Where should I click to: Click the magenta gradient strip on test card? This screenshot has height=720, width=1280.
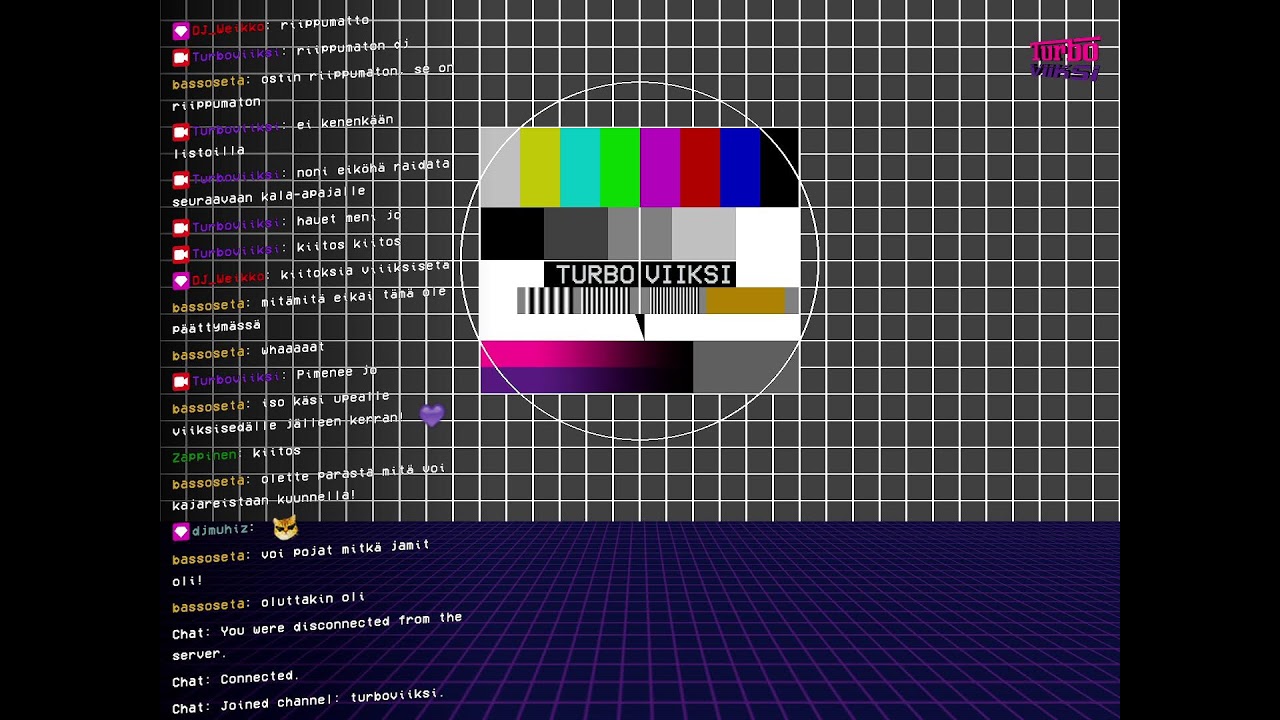[x=586, y=354]
